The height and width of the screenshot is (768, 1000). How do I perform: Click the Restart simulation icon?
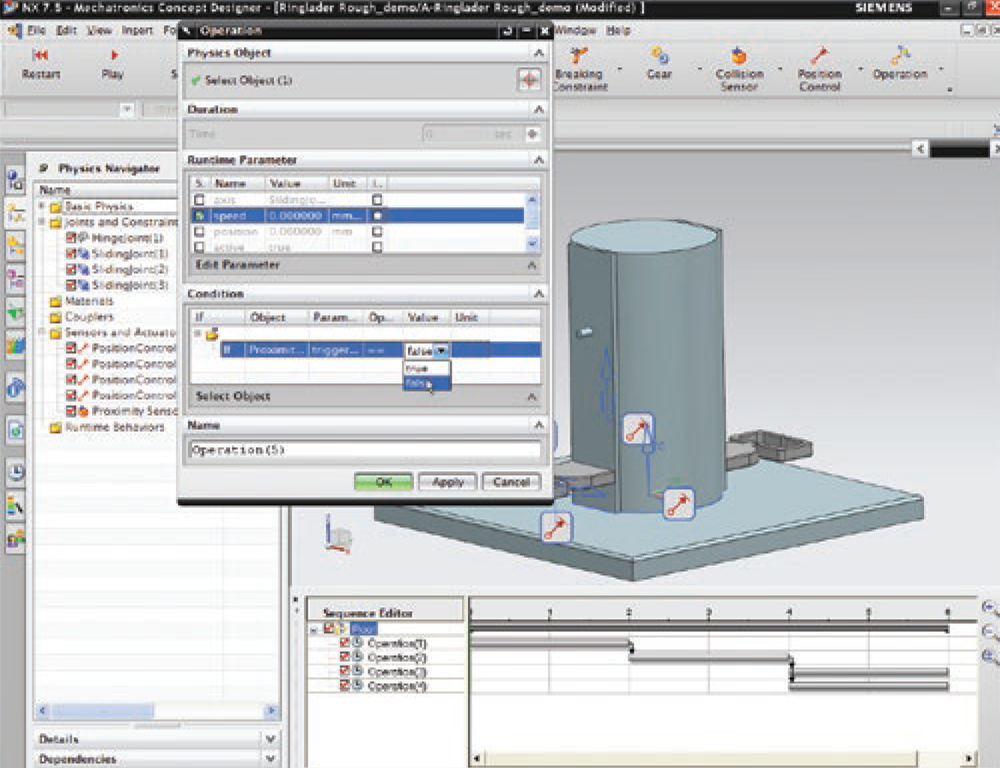pos(40,56)
